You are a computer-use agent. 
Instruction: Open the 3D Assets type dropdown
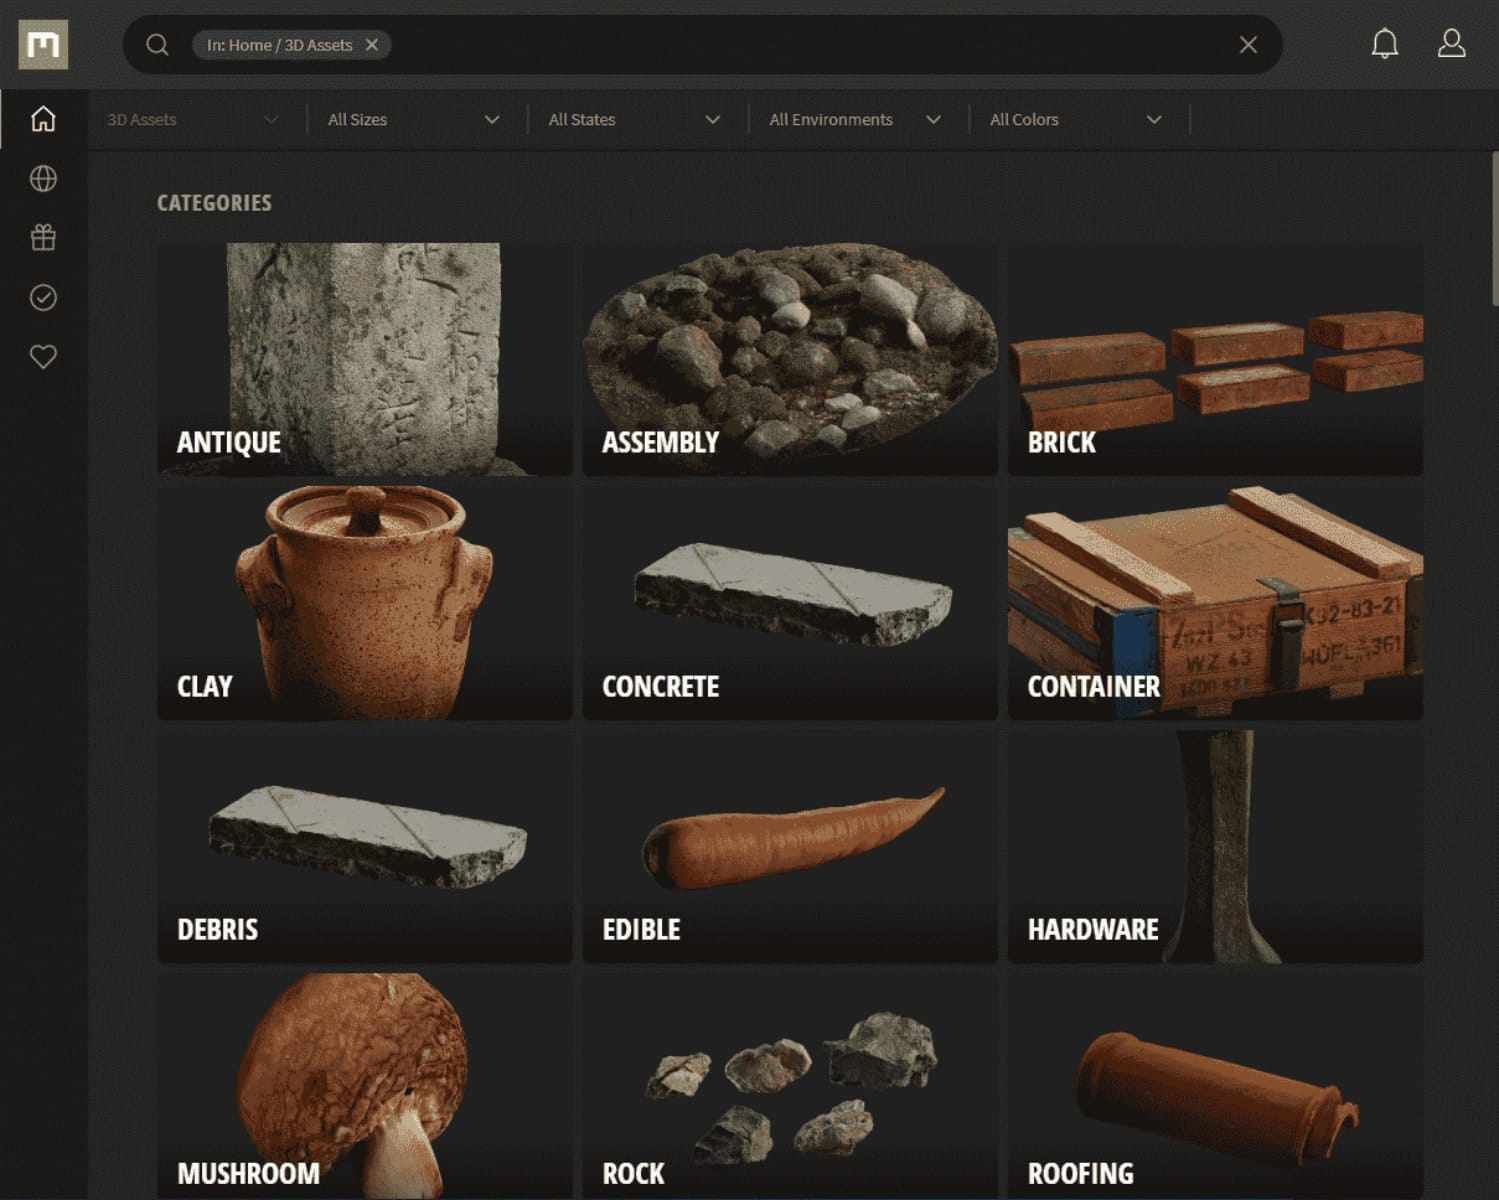click(x=193, y=120)
